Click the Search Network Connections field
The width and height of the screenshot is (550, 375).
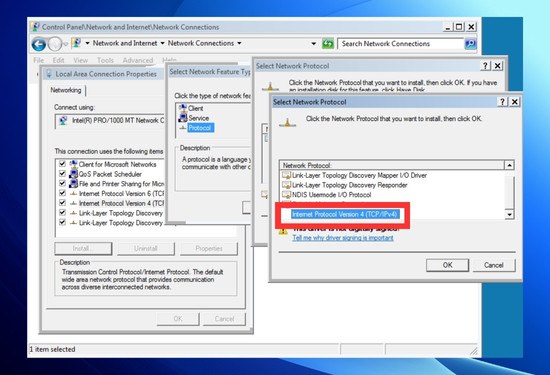(401, 44)
